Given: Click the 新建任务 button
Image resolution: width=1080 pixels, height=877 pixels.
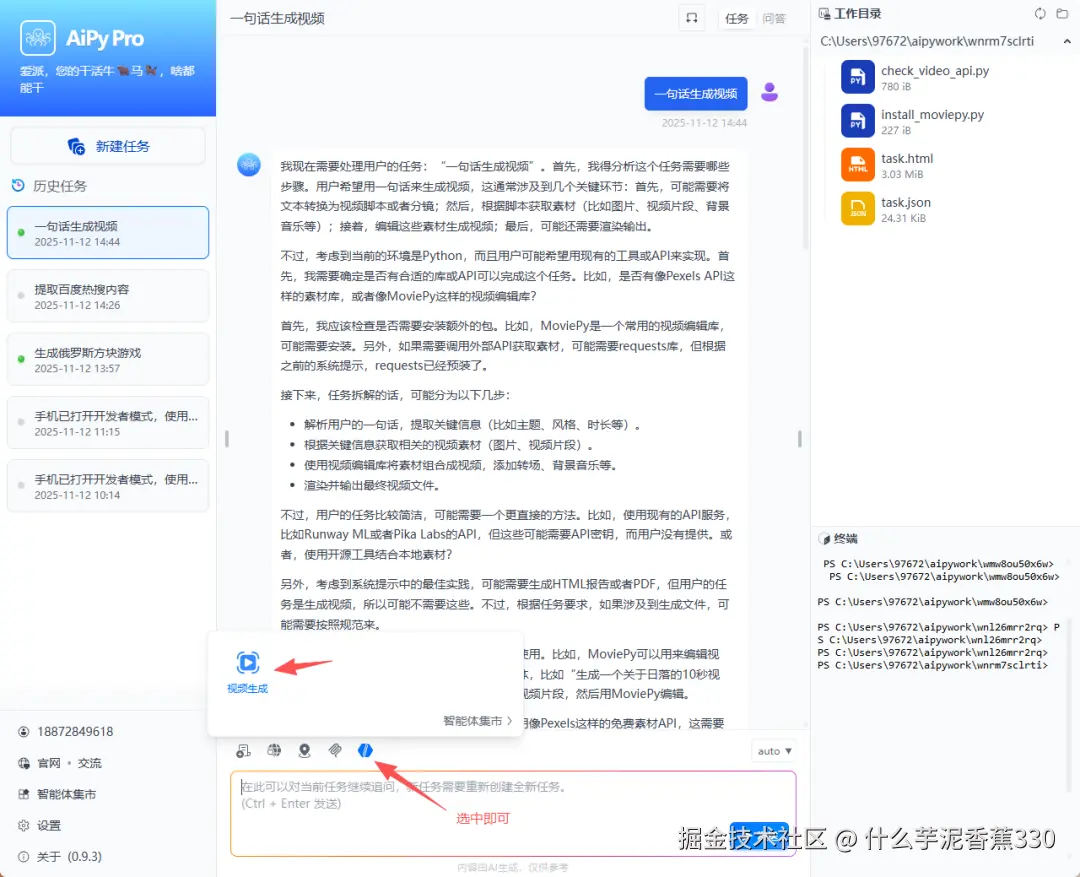Looking at the screenshot, I should pos(107,145).
